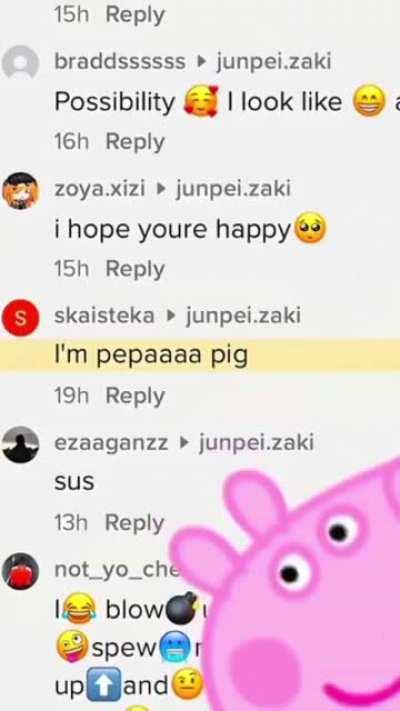This screenshot has height=711, width=400.
Task: Reply to braddssssss comment
Action: 135,142
